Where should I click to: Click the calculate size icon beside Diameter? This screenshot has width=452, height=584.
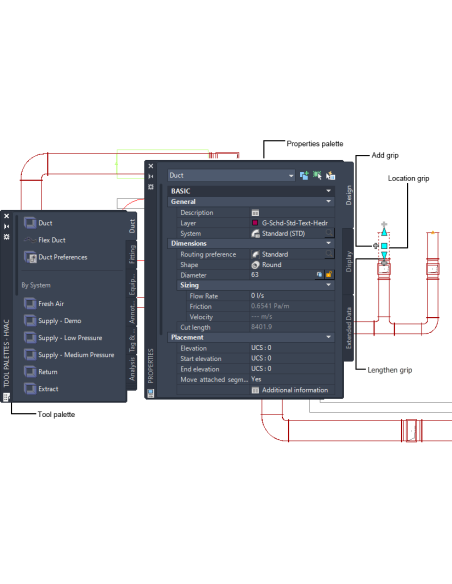pyautogui.click(x=319, y=275)
